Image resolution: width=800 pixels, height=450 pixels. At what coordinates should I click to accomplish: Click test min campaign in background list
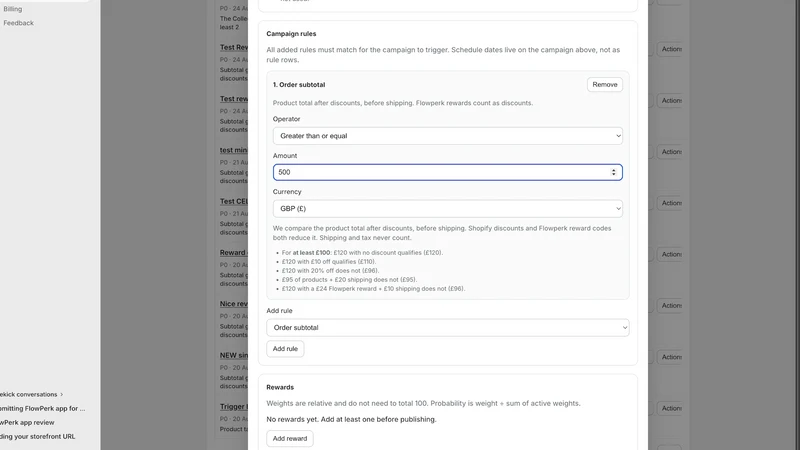pyautogui.click(x=234, y=150)
